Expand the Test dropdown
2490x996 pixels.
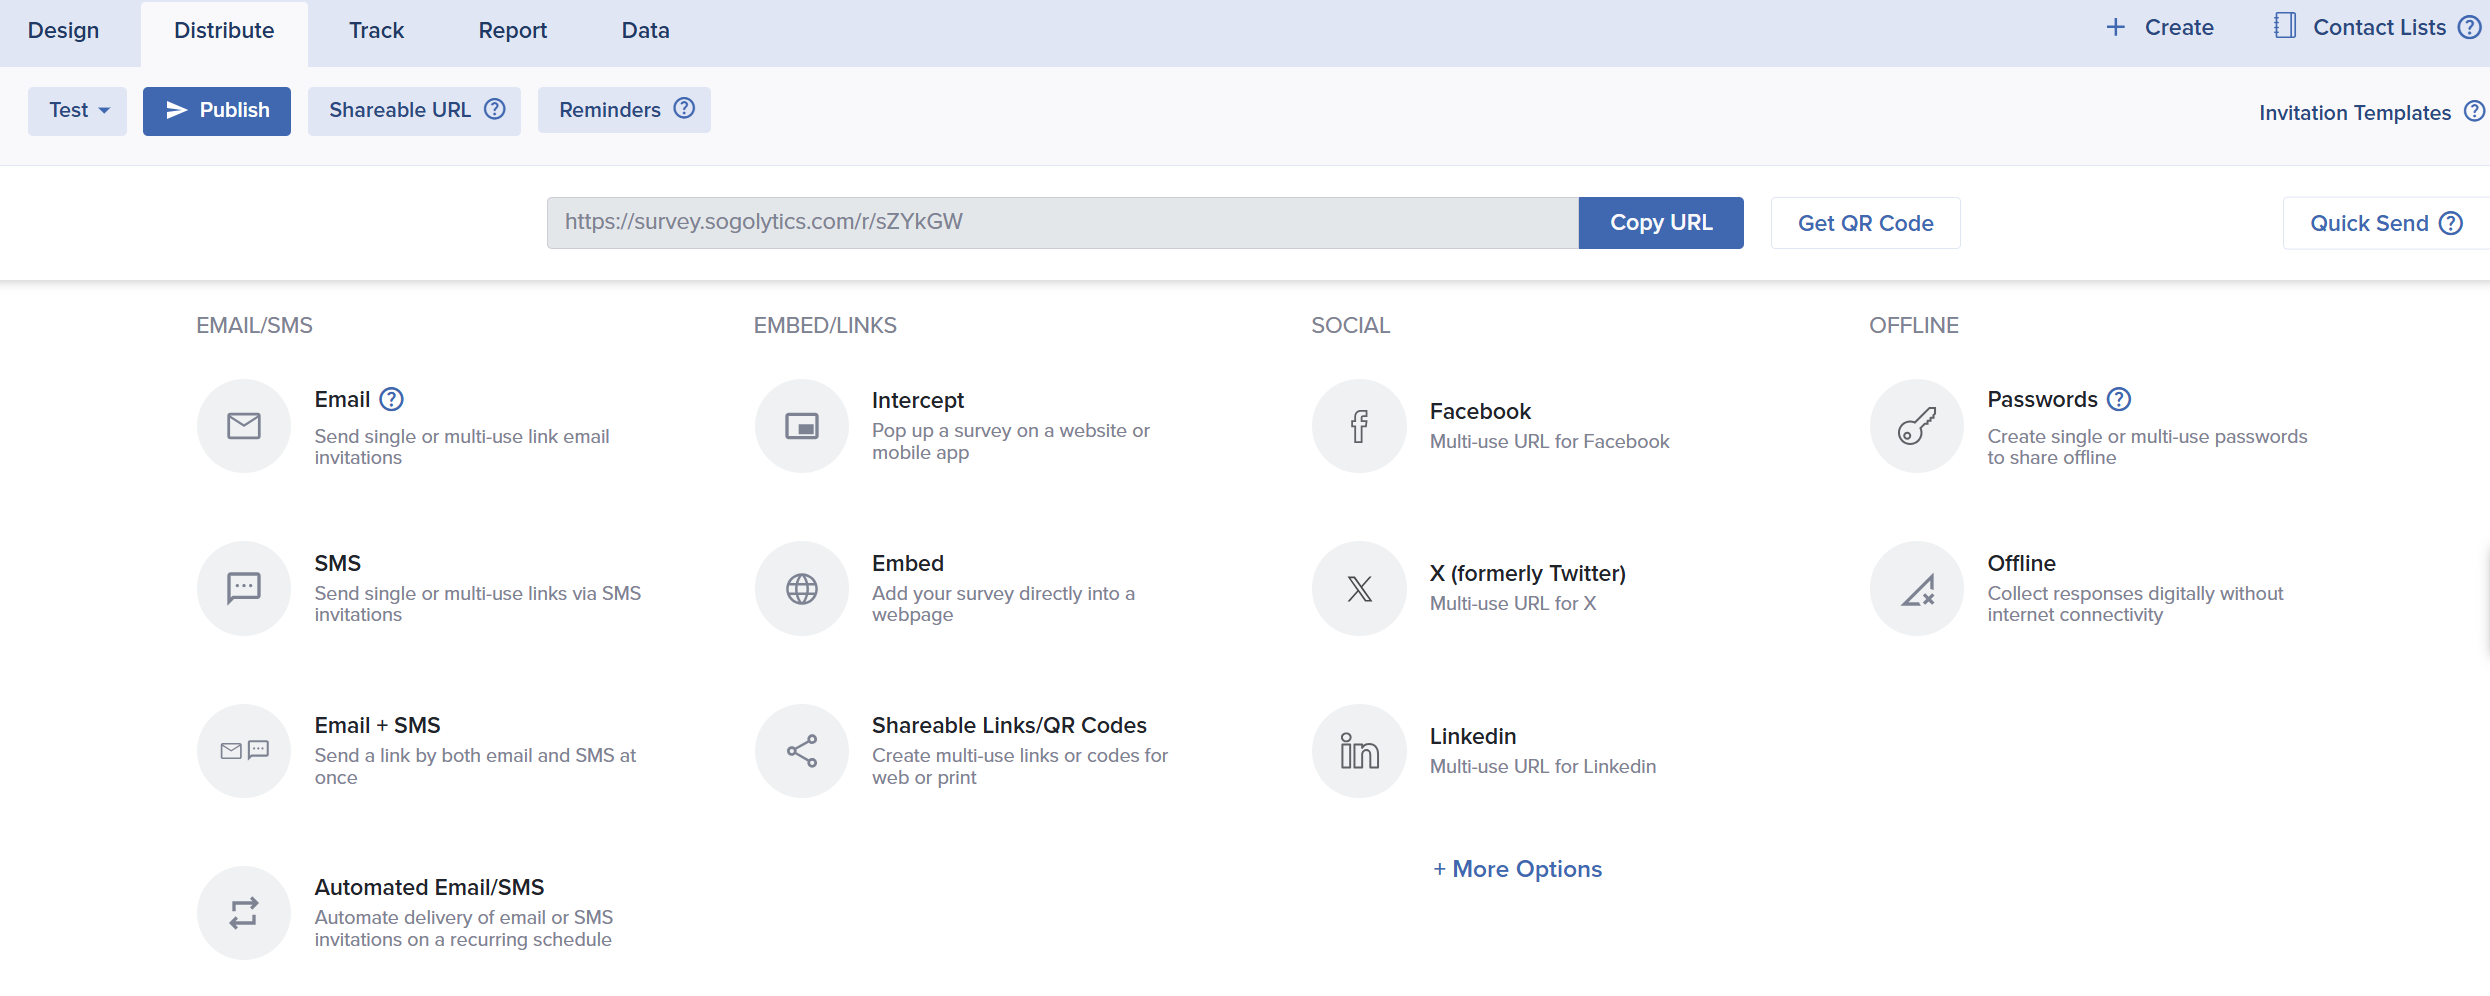coord(78,110)
